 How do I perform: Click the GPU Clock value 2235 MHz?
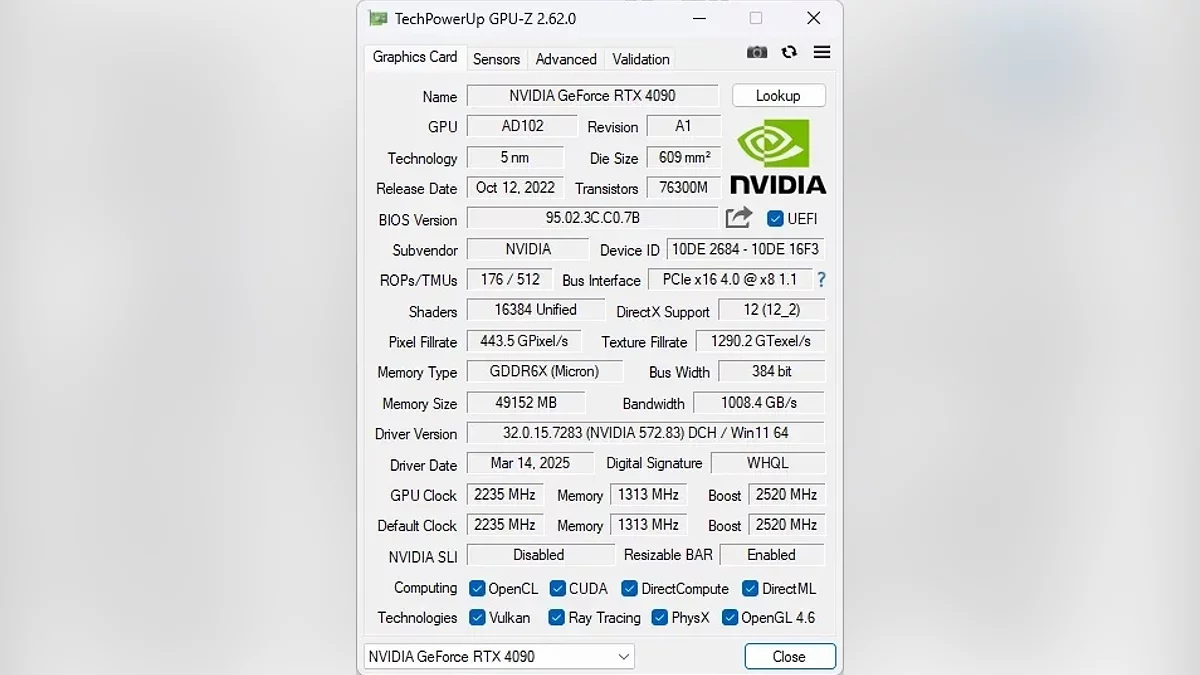pyautogui.click(x=505, y=494)
